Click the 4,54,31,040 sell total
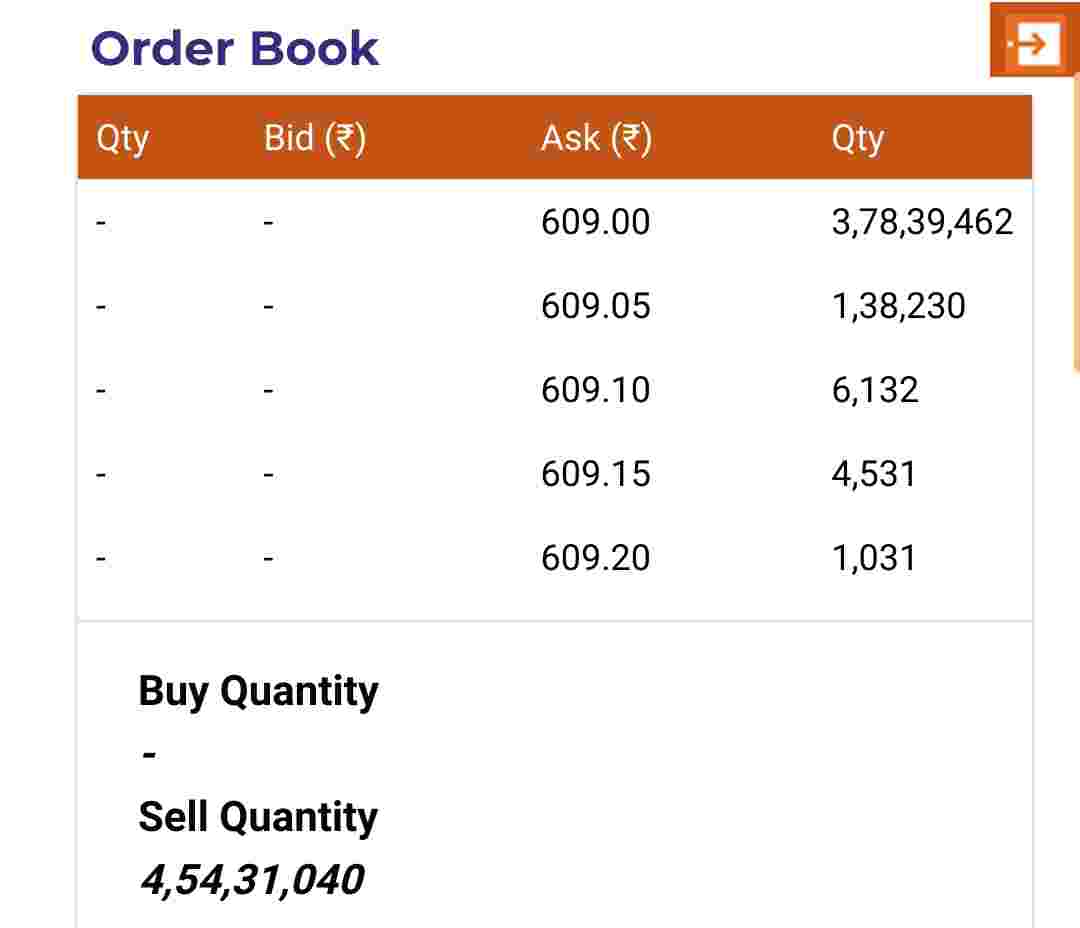Viewport: 1080px width, 928px height. pyautogui.click(x=251, y=880)
